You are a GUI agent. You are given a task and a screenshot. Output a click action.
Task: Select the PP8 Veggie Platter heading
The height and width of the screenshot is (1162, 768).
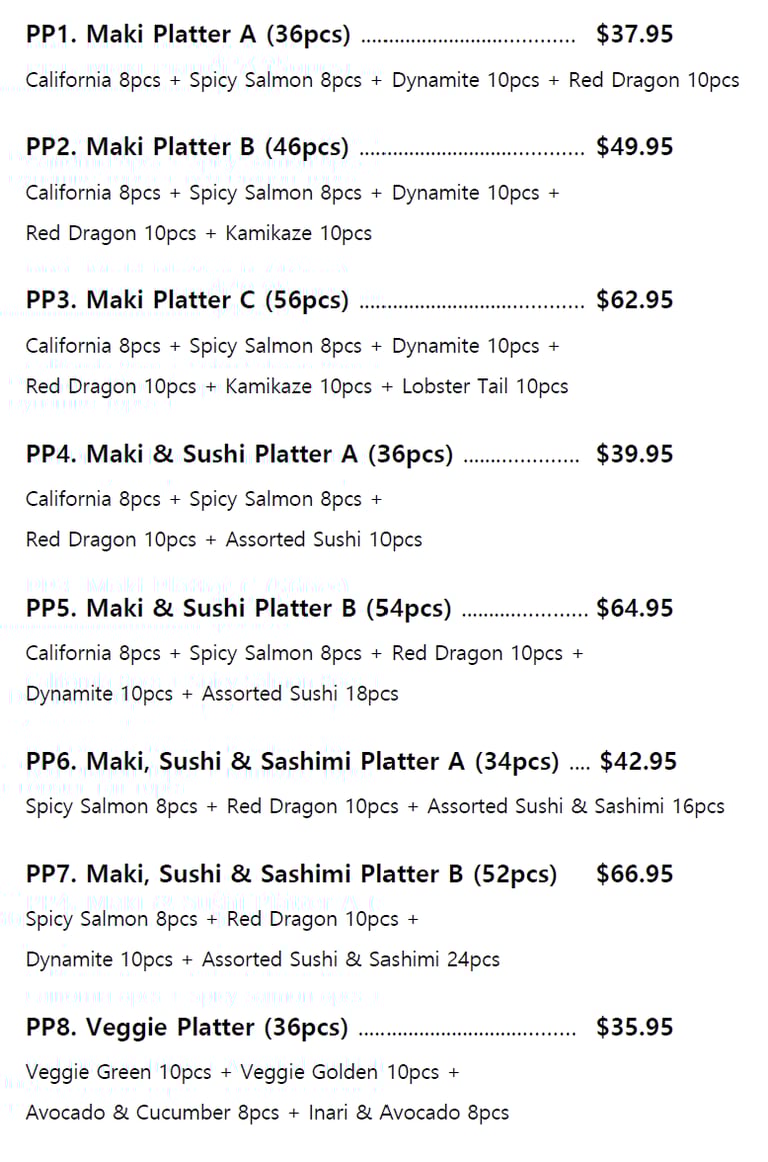click(187, 1028)
